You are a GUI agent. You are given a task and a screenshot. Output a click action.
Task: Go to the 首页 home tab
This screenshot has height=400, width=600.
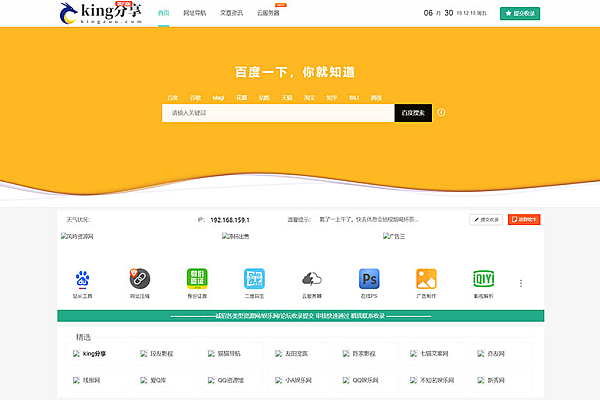164,13
